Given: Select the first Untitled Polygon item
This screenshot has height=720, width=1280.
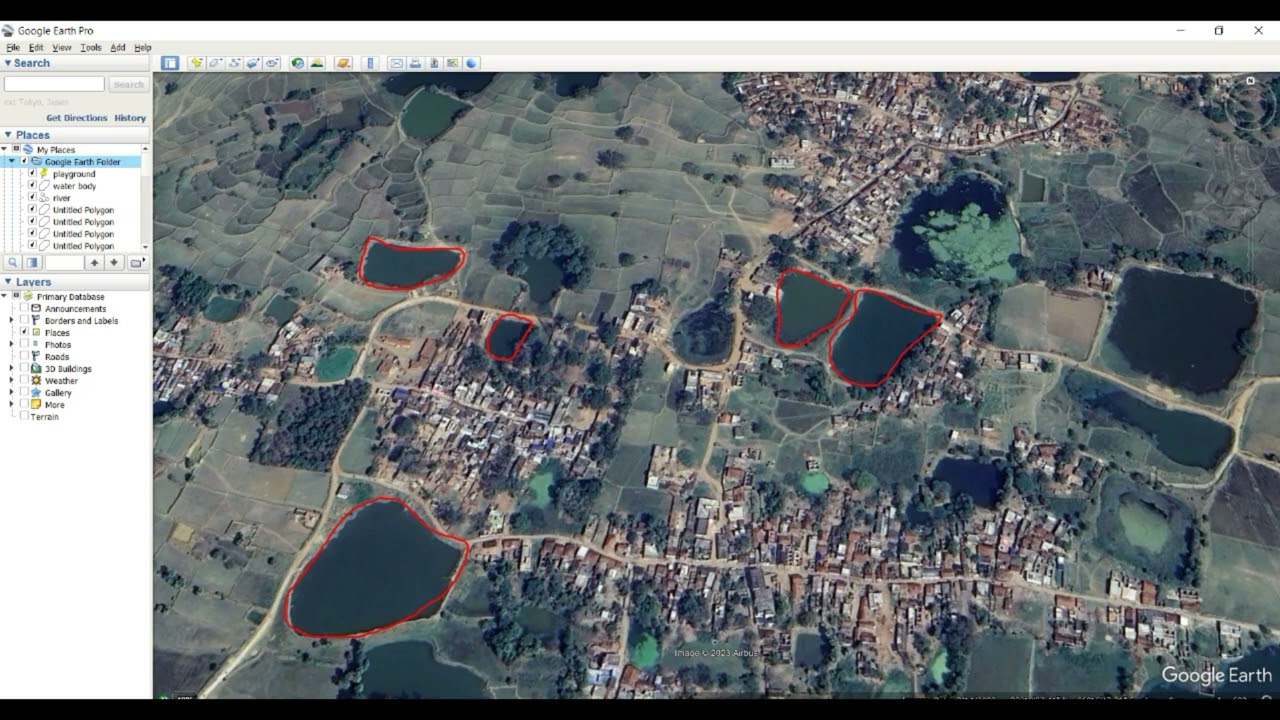Looking at the screenshot, I should 83,210.
